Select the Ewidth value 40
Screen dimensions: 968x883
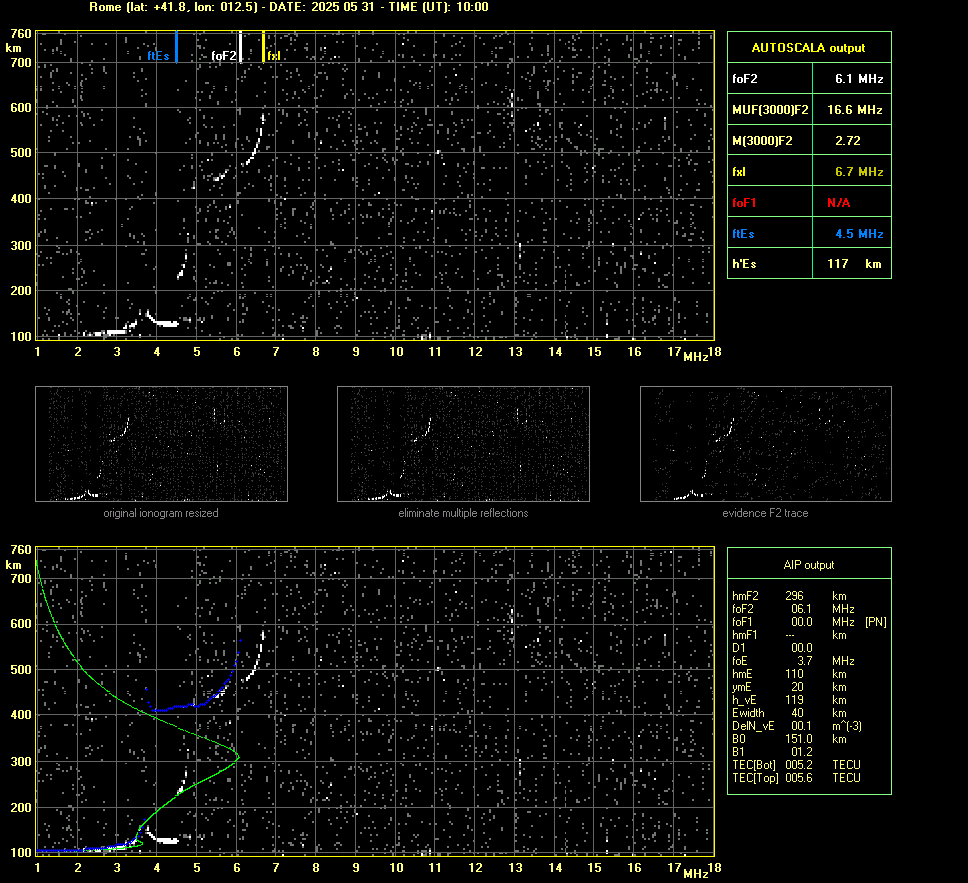[797, 713]
